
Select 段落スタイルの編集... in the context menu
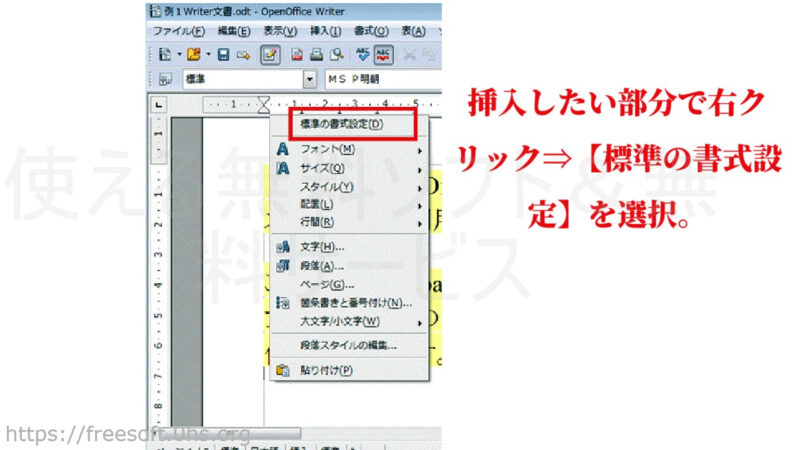click(350, 345)
